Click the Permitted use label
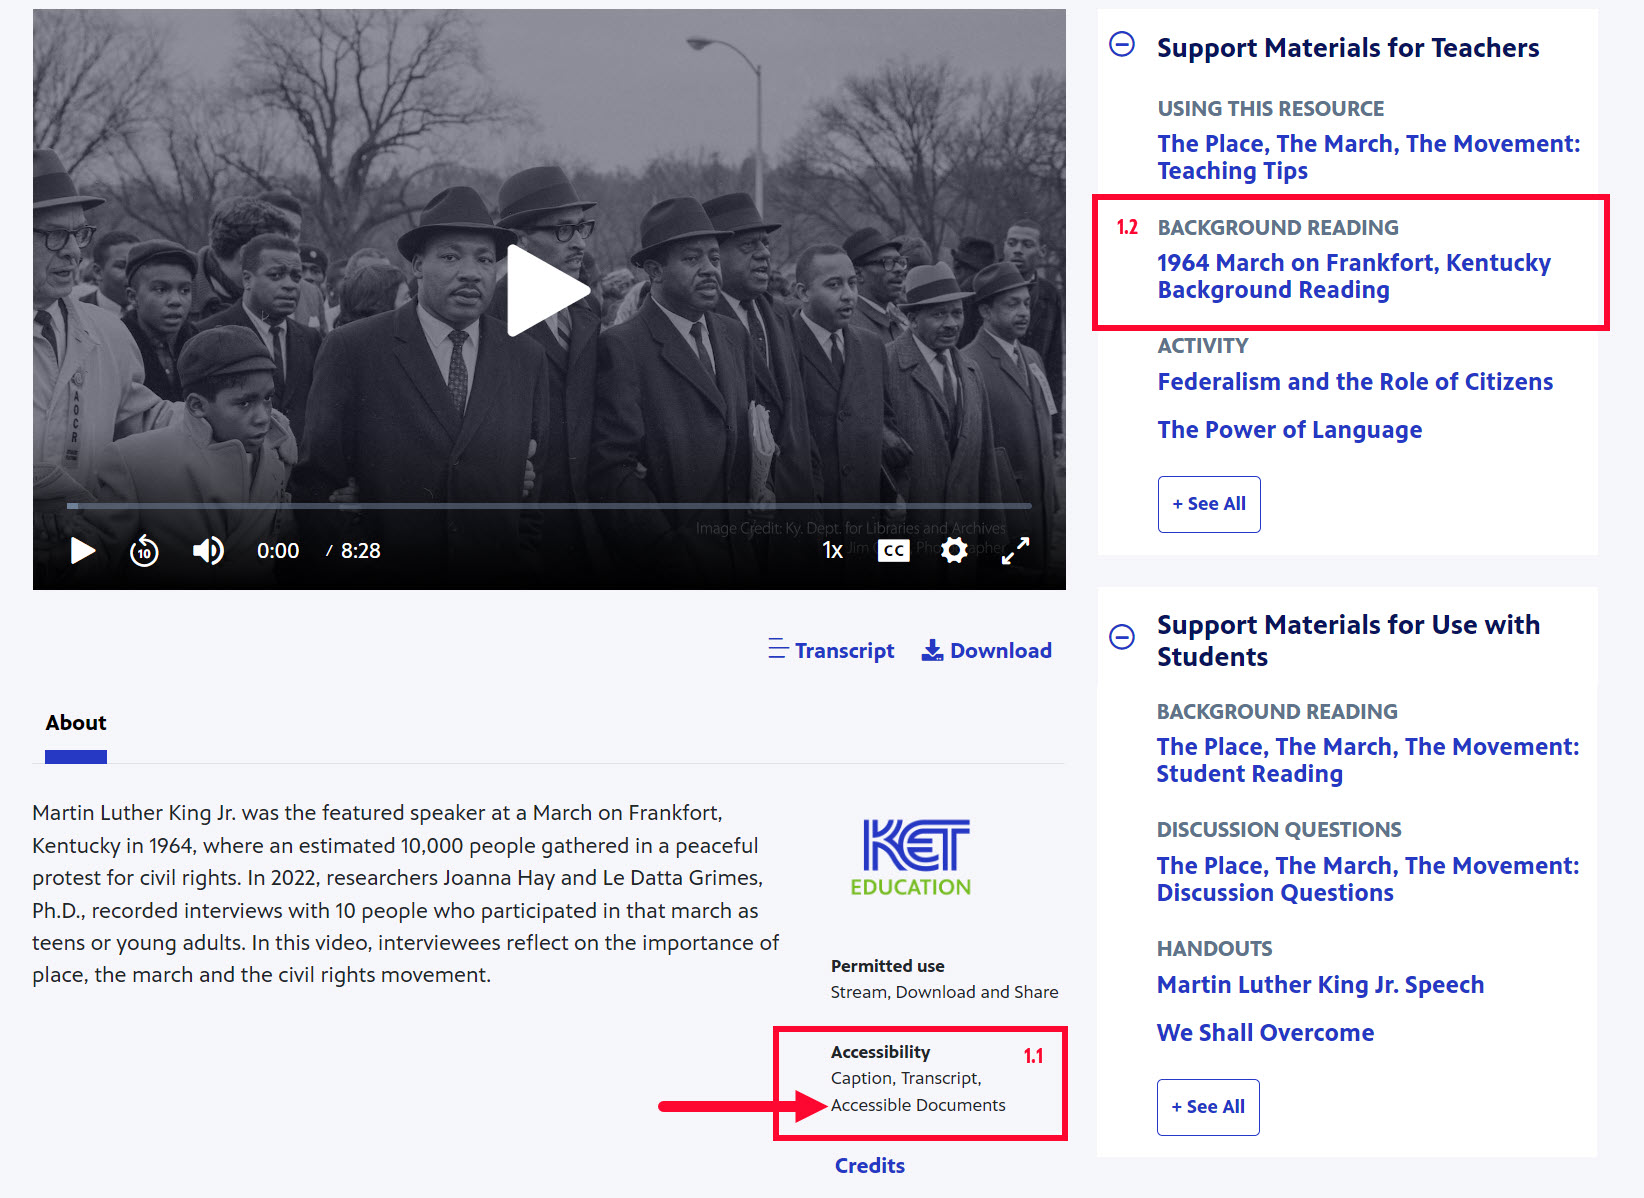This screenshot has width=1644, height=1198. coord(887,966)
